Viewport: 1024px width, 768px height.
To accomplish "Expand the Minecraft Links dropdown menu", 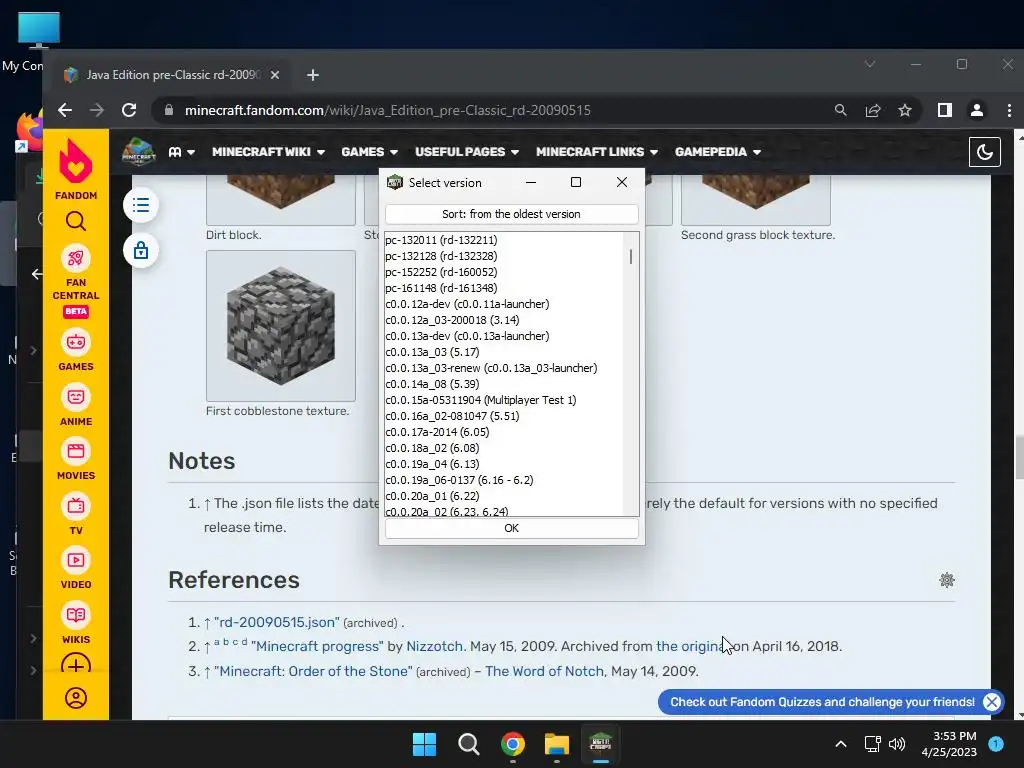I will point(597,152).
